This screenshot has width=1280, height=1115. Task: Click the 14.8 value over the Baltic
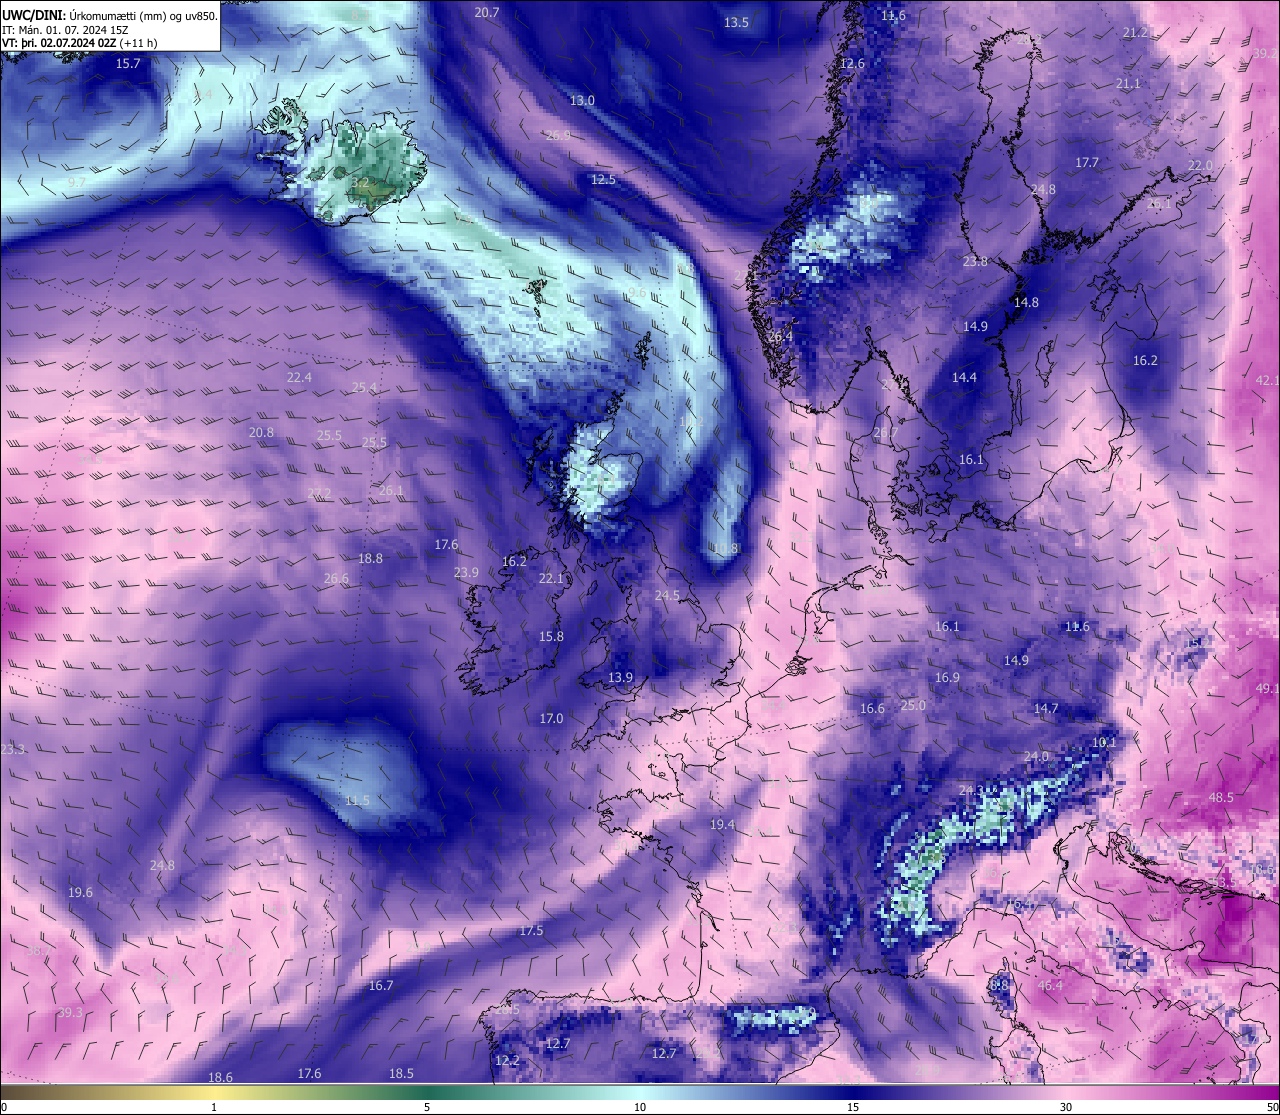(1026, 302)
